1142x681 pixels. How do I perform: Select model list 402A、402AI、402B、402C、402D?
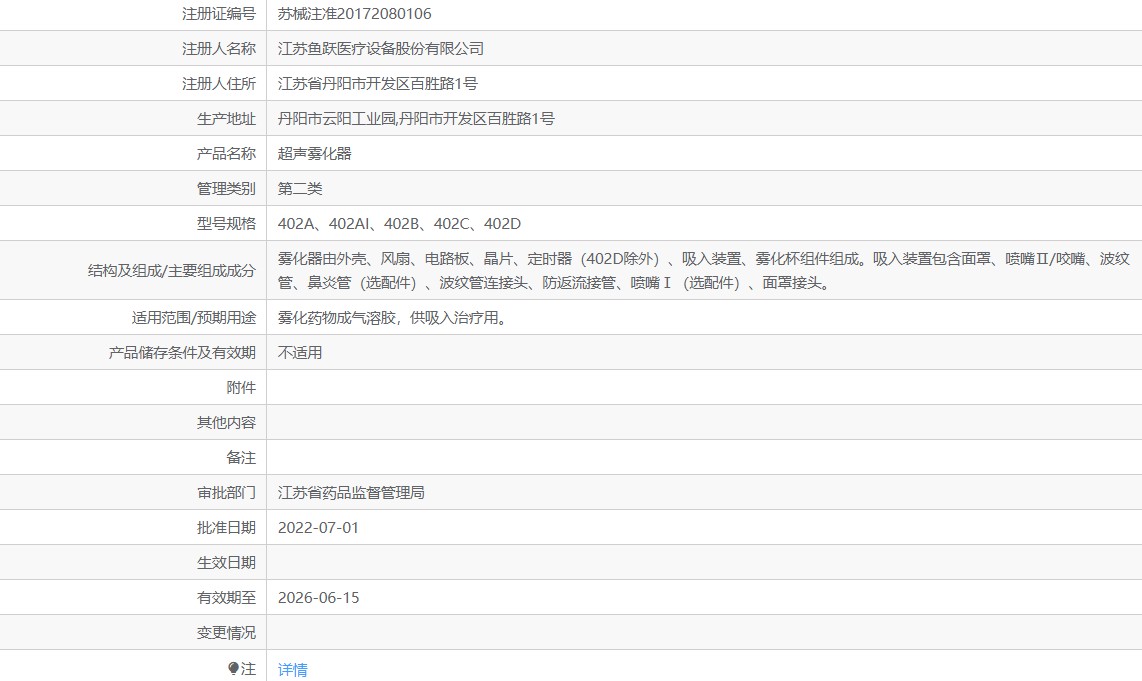click(x=399, y=224)
